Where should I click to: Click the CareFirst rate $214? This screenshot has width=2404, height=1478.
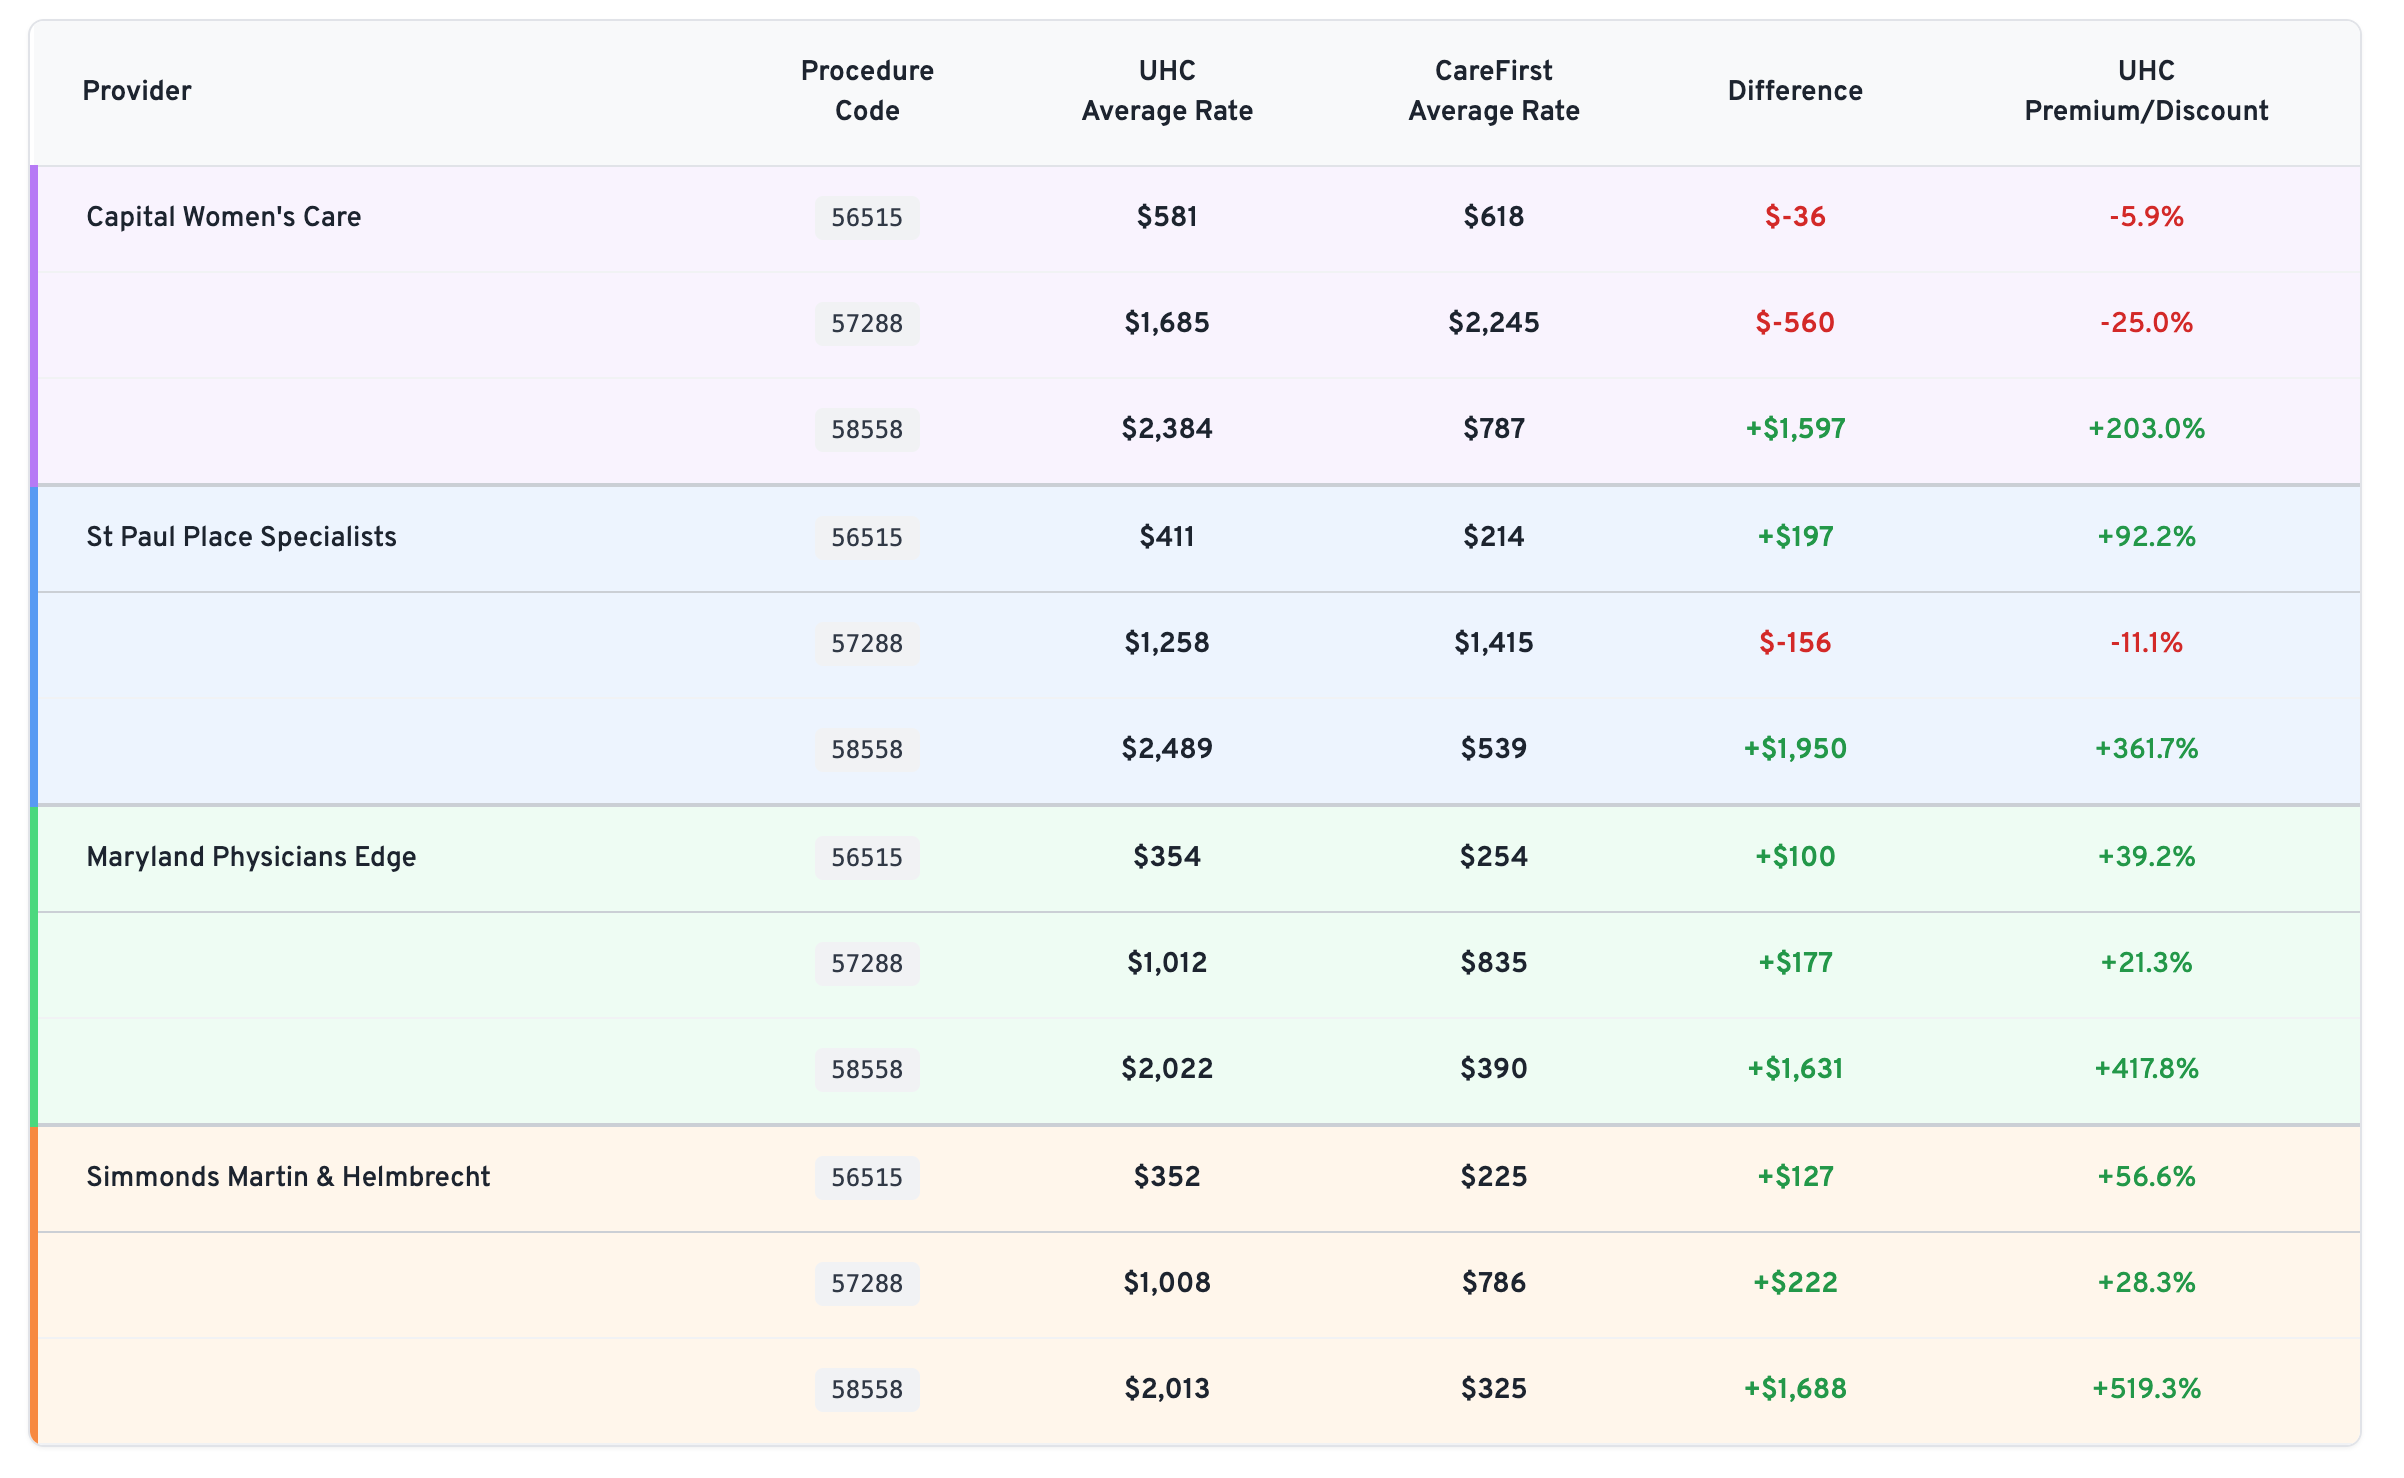1494,537
